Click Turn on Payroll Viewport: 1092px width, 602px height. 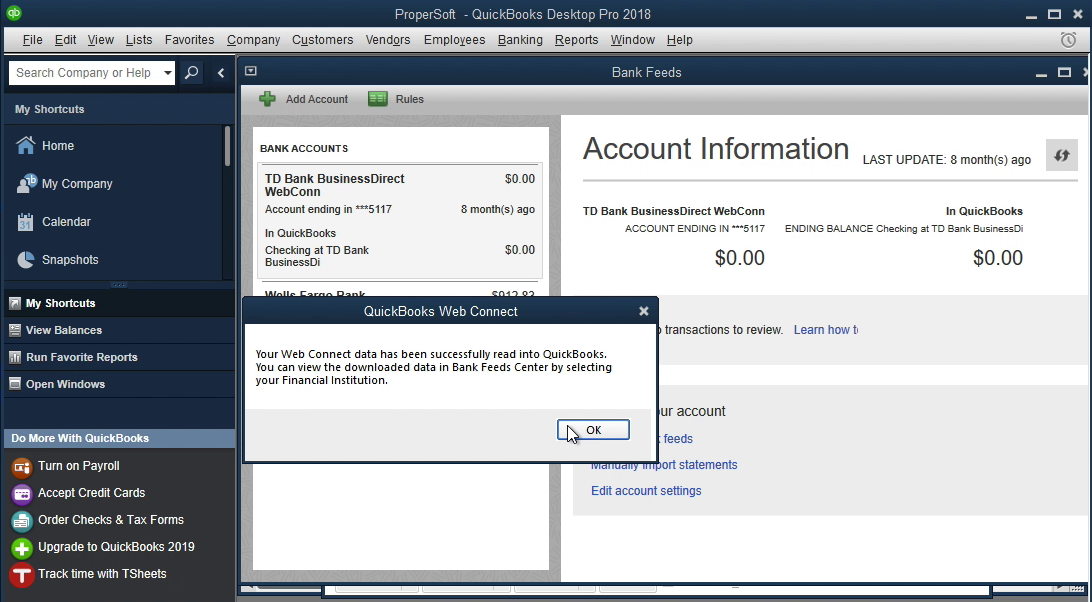pyautogui.click(x=78, y=465)
